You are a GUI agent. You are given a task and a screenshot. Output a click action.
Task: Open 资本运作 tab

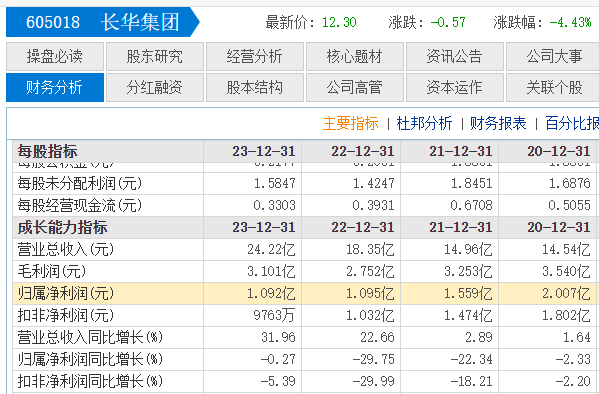(455, 88)
